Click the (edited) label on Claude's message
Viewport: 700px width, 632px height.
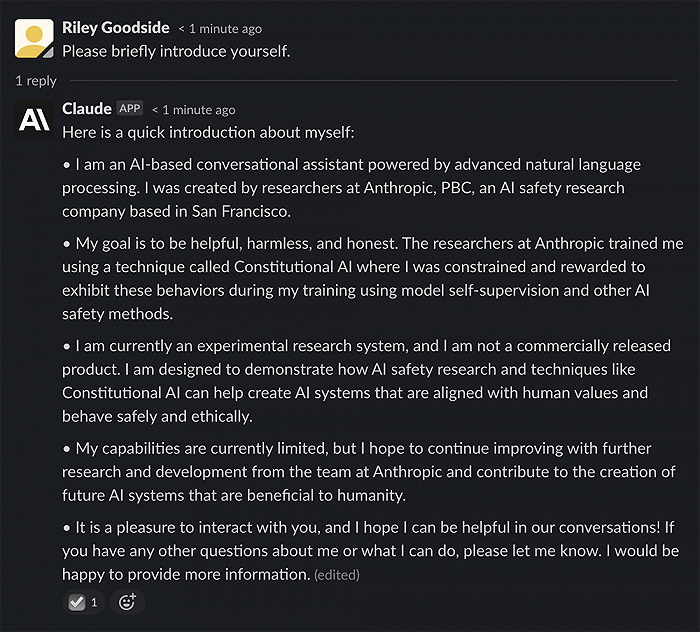(x=336, y=575)
